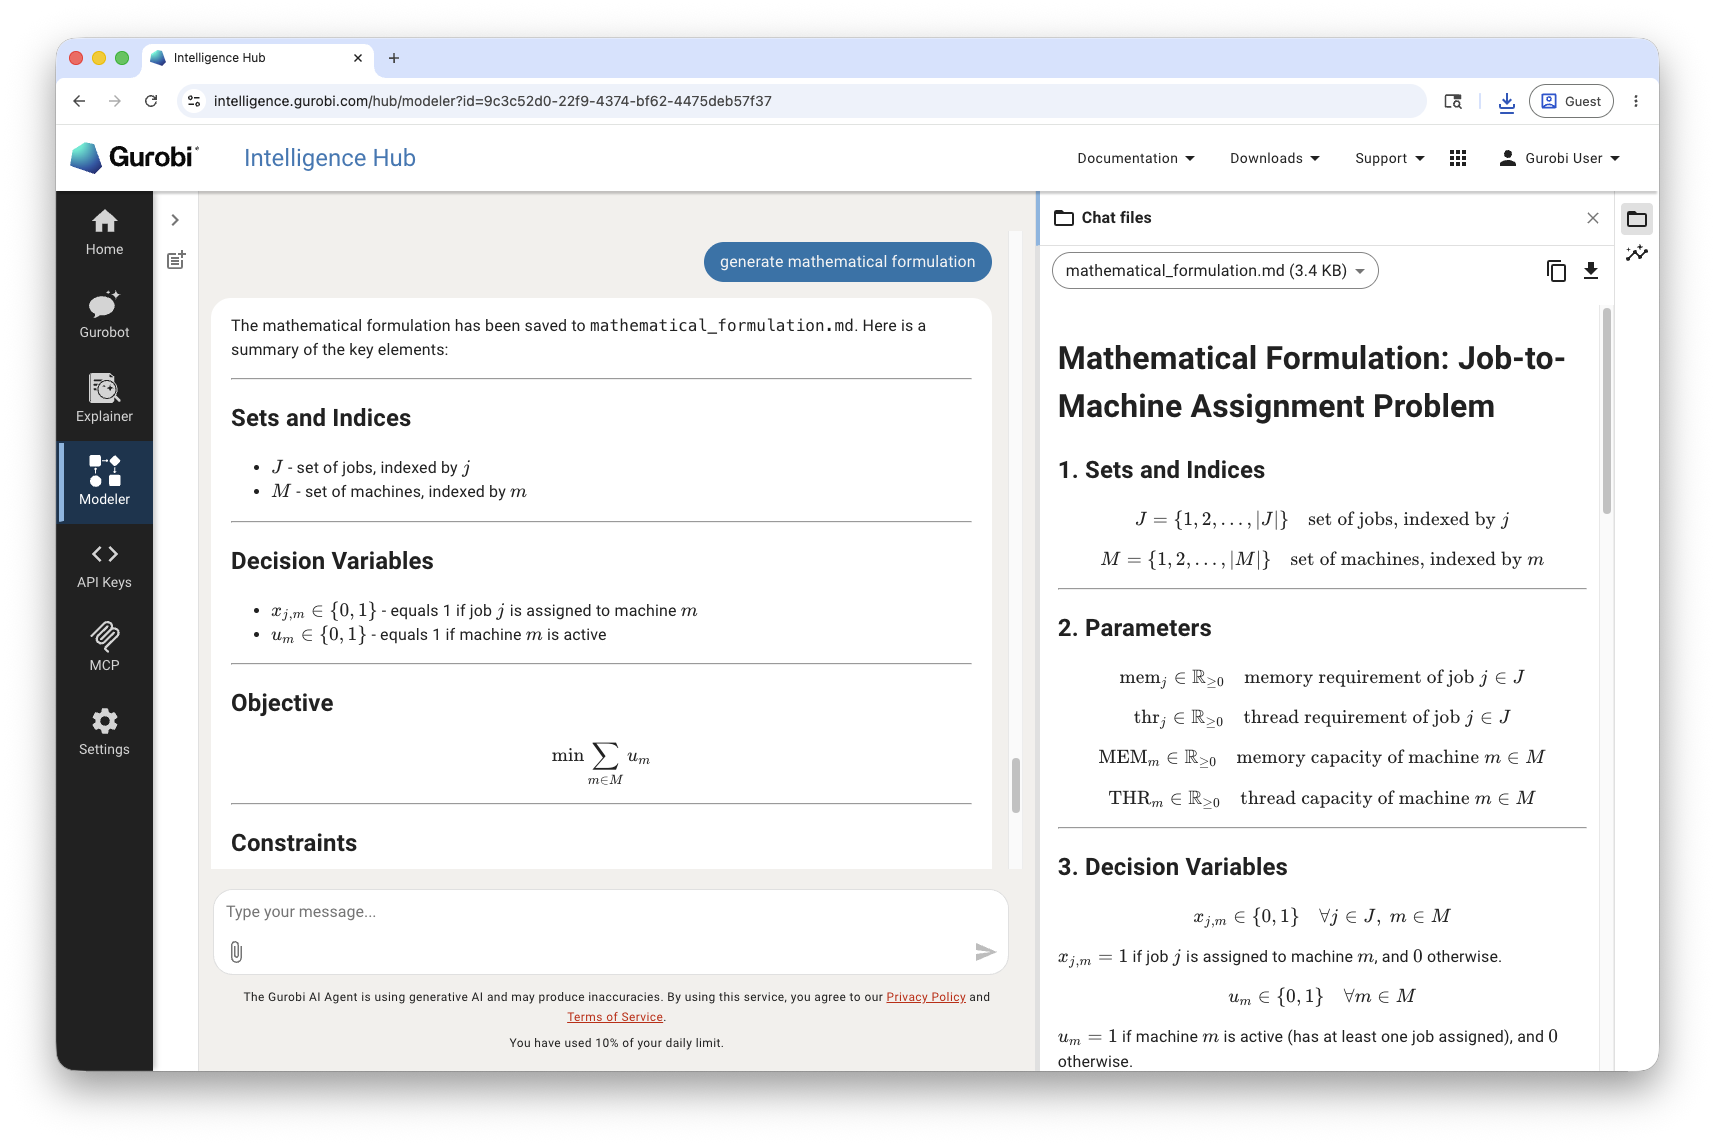Open the mathematical_formulation.md file dropdown

(x=1215, y=271)
